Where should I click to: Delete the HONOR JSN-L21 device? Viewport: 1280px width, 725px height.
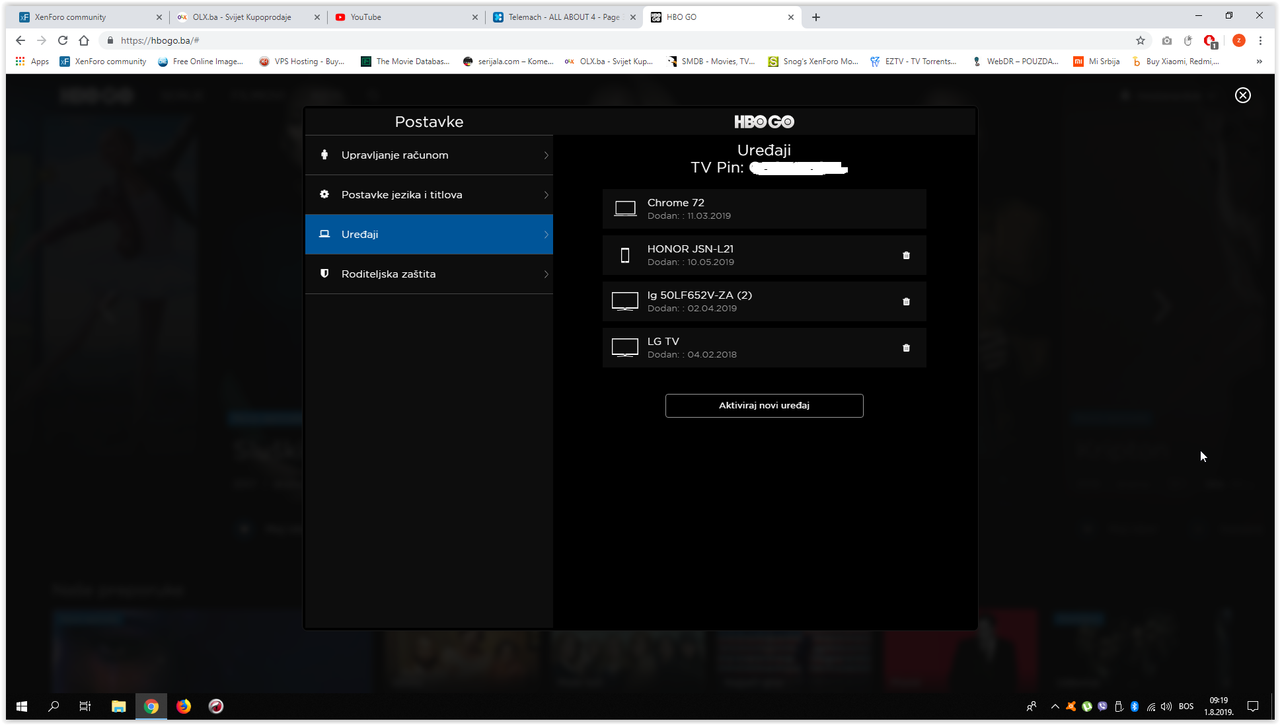(906, 255)
